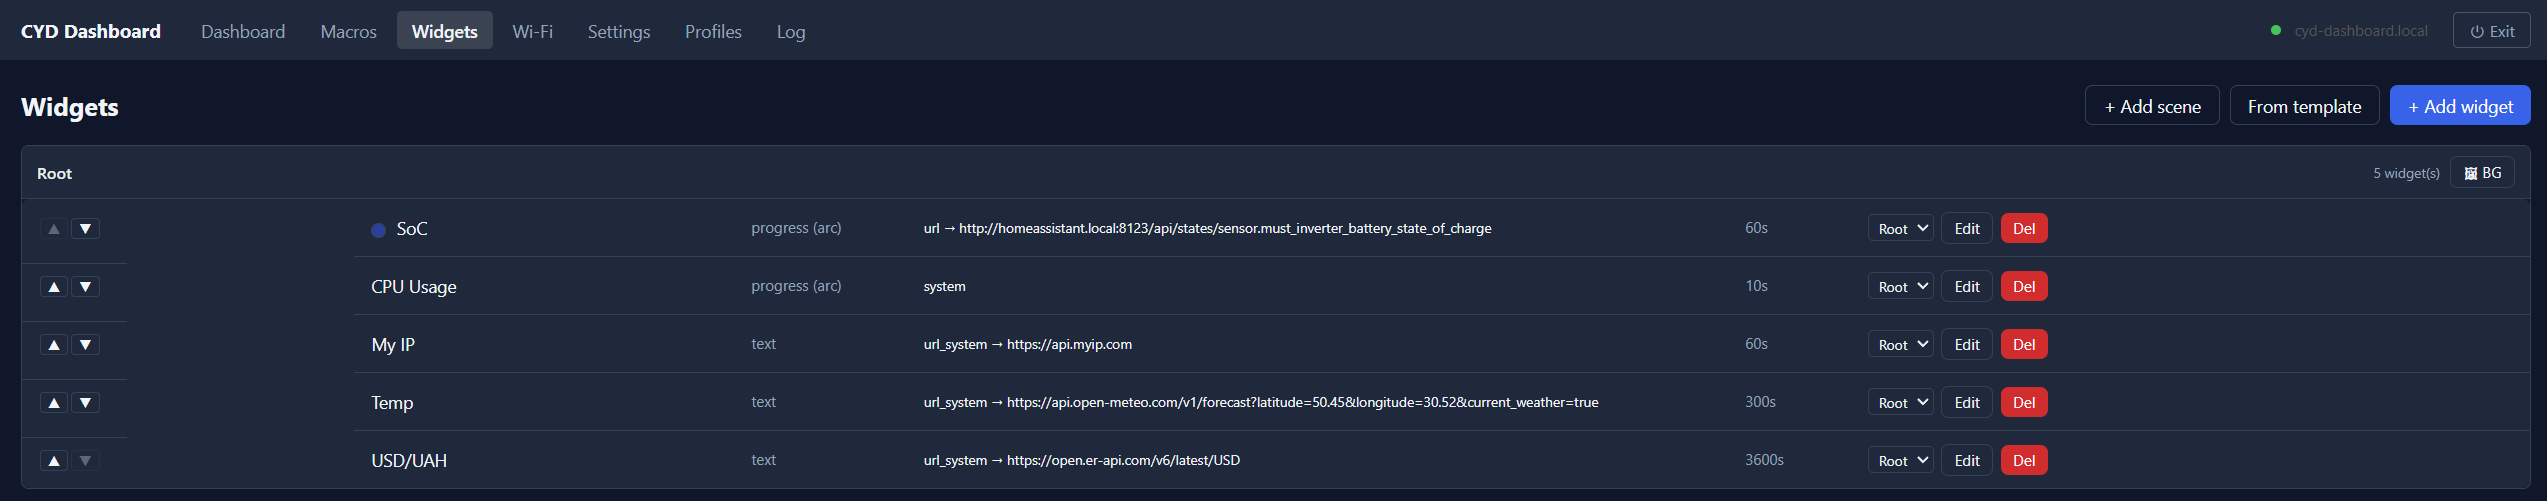
Task: Click the Exit button
Action: pyautogui.click(x=2492, y=31)
